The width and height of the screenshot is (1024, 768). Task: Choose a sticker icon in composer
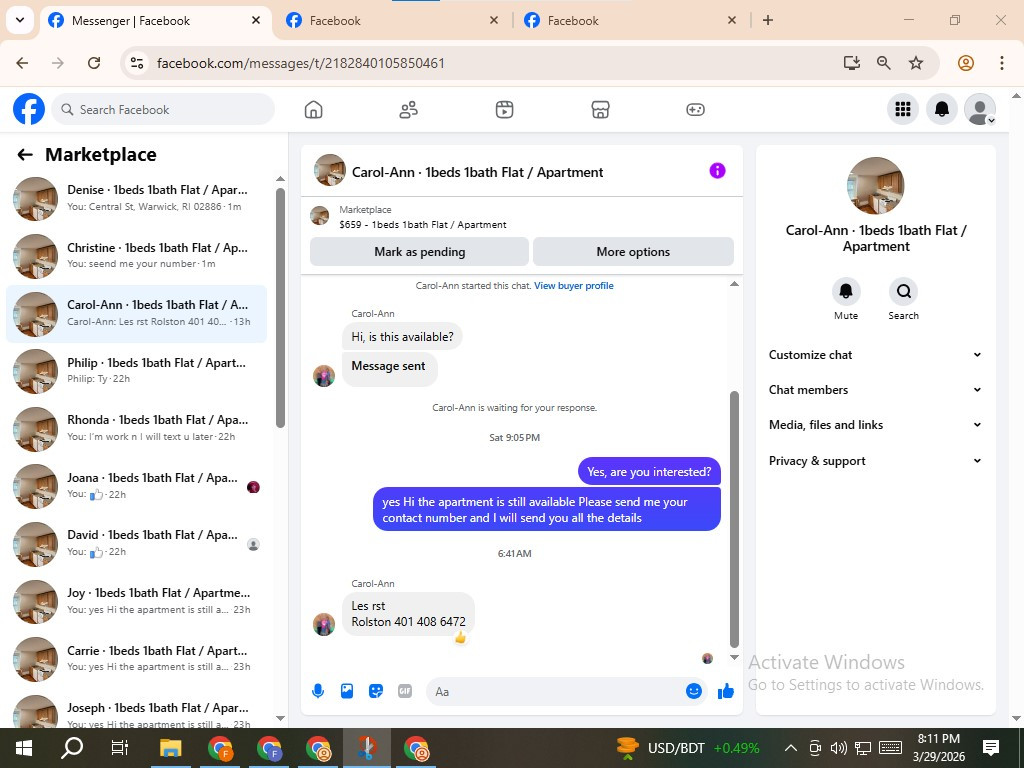[x=376, y=691]
